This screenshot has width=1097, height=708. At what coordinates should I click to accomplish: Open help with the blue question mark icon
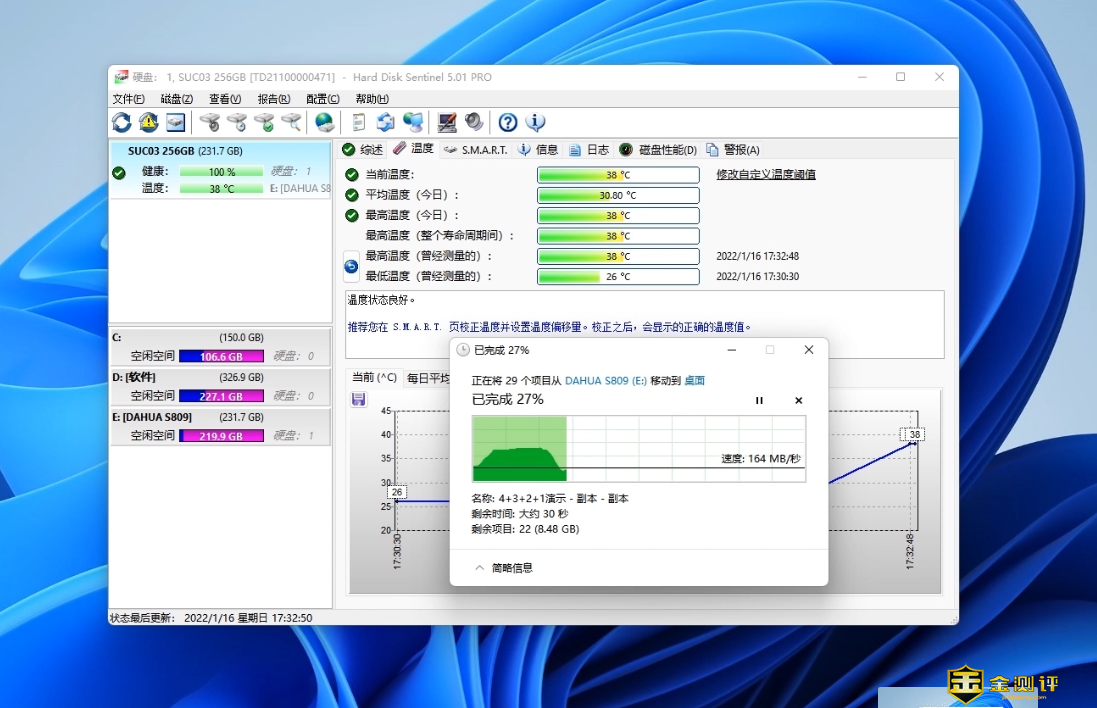click(x=508, y=122)
